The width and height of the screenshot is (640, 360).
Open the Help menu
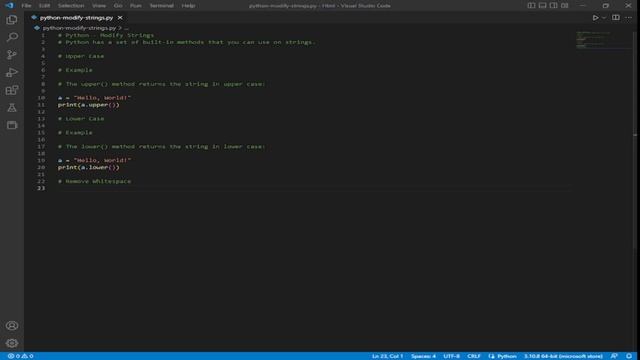pyautogui.click(x=188, y=6)
